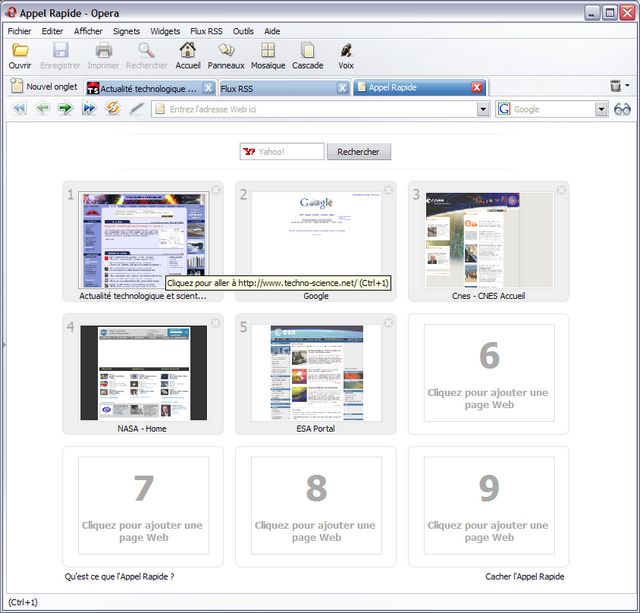The height and width of the screenshot is (613, 640).
Task: Click the Ouvrir folder icon
Action: 20,50
